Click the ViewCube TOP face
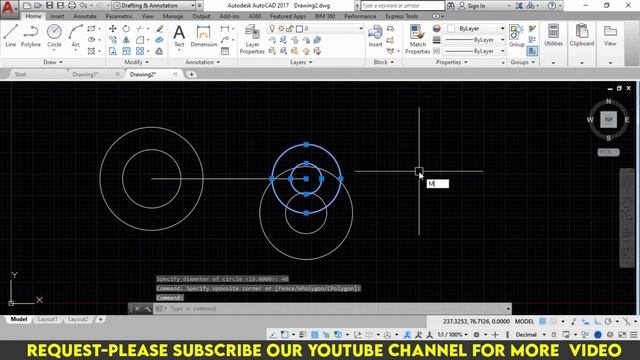Screen dimensions: 640x360 pos(608,120)
